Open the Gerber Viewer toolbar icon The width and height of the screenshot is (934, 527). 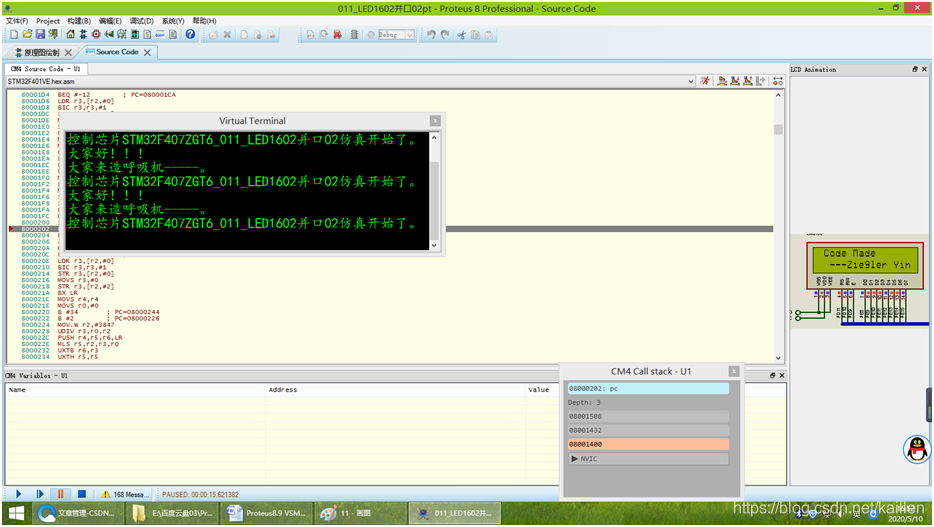[x=122, y=35]
